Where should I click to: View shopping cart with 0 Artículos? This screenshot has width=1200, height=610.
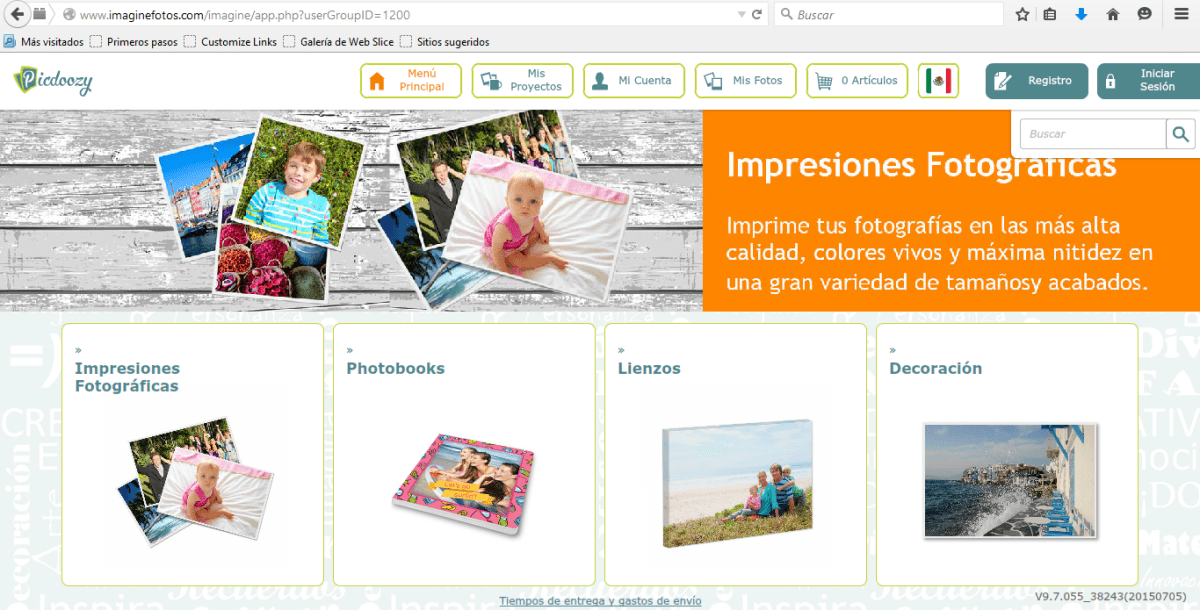pyautogui.click(x=858, y=81)
